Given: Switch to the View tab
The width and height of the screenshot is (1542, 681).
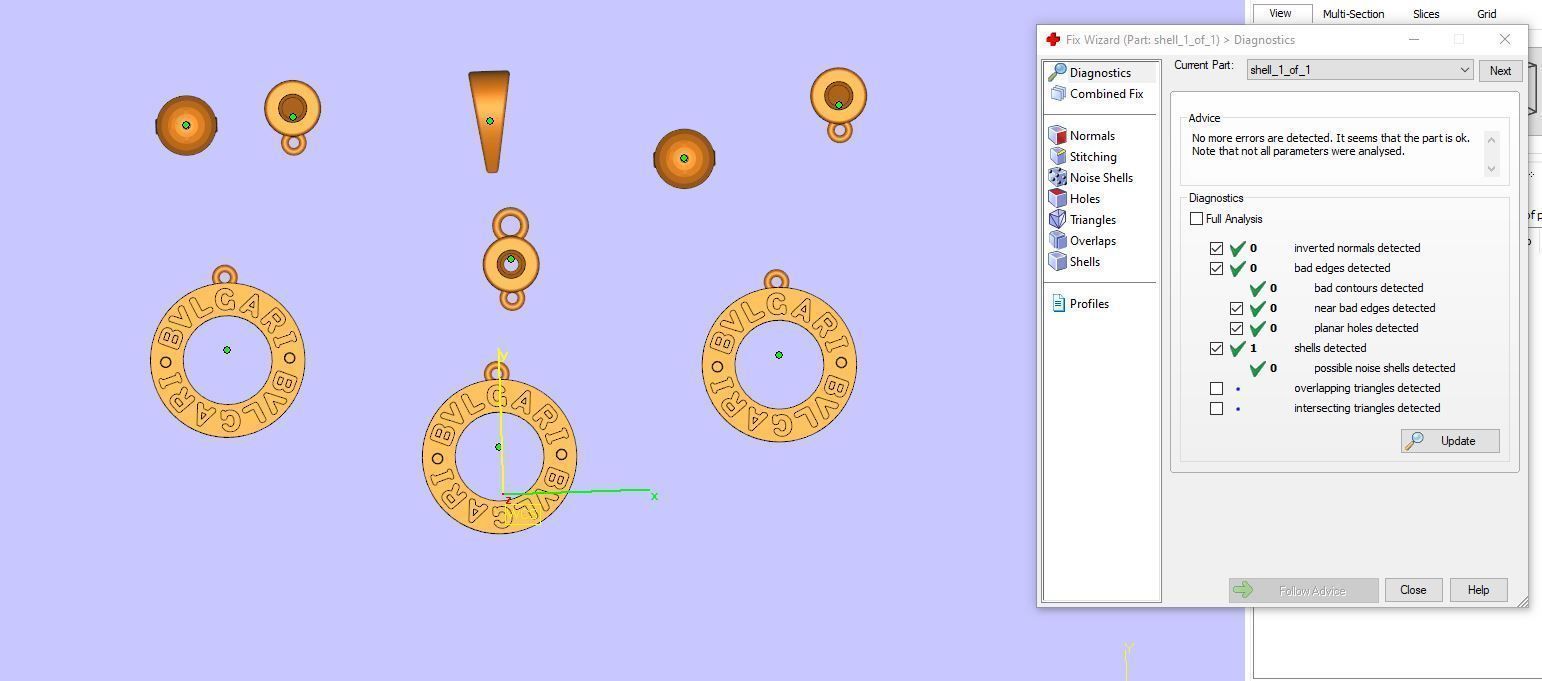Looking at the screenshot, I should point(1280,13).
